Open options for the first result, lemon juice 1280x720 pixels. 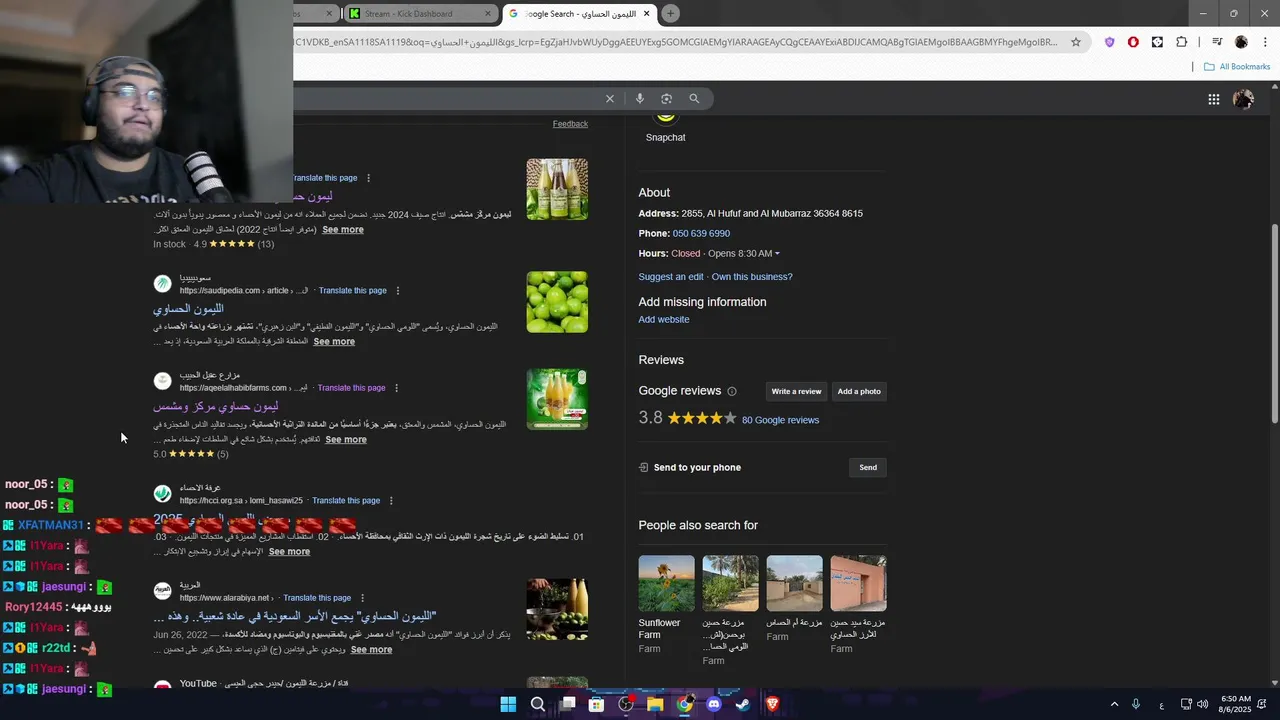point(368,178)
